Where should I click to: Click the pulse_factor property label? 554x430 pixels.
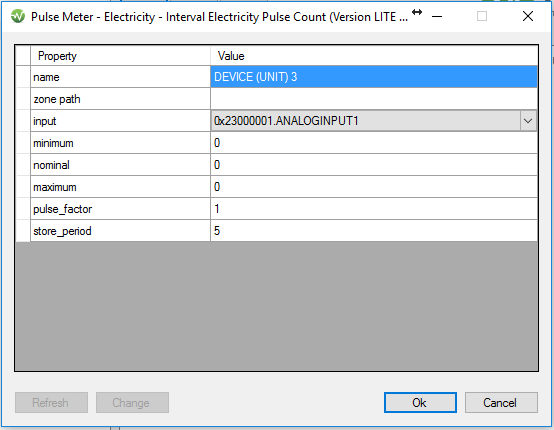coord(63,209)
